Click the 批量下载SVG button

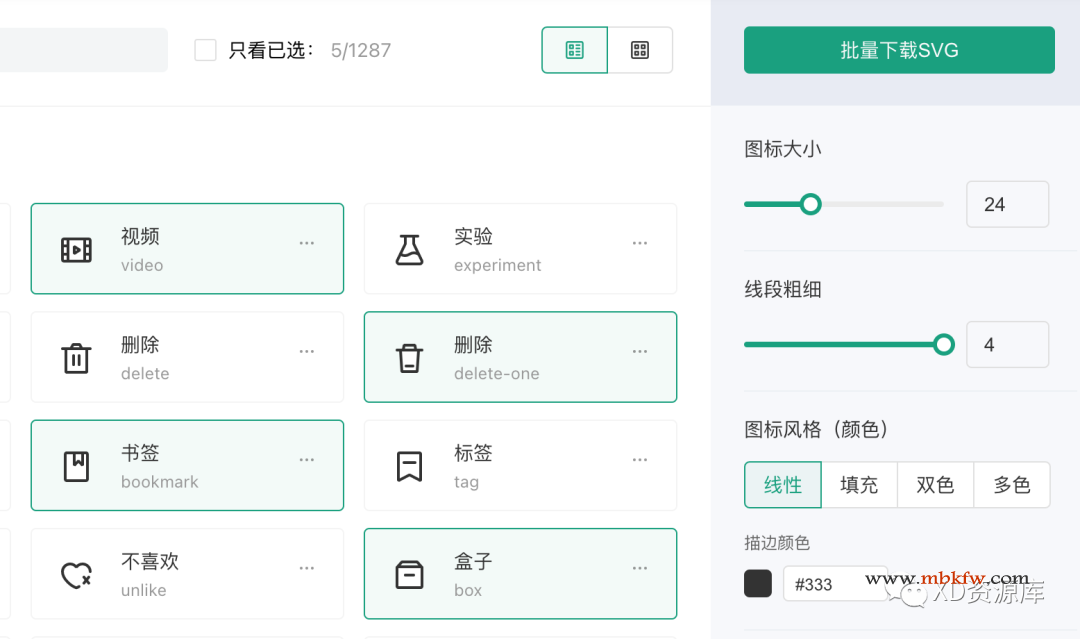(899, 50)
